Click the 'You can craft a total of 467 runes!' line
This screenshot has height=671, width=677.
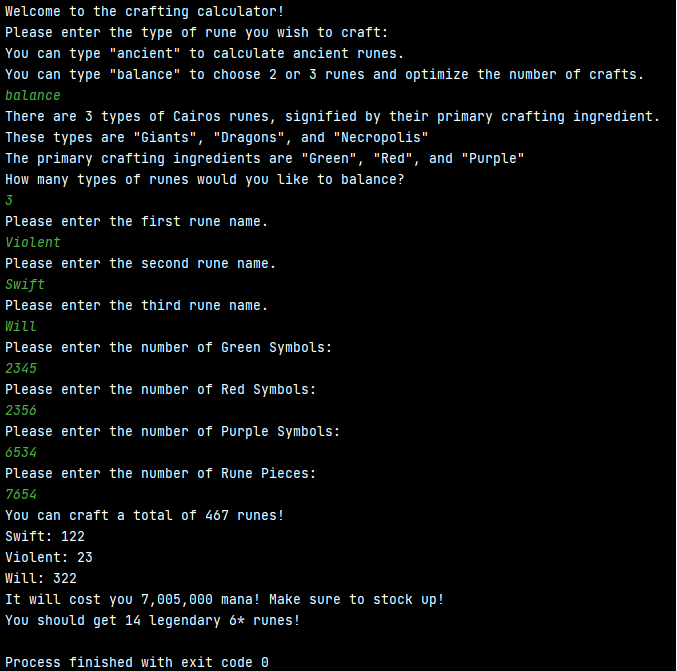click(145, 515)
